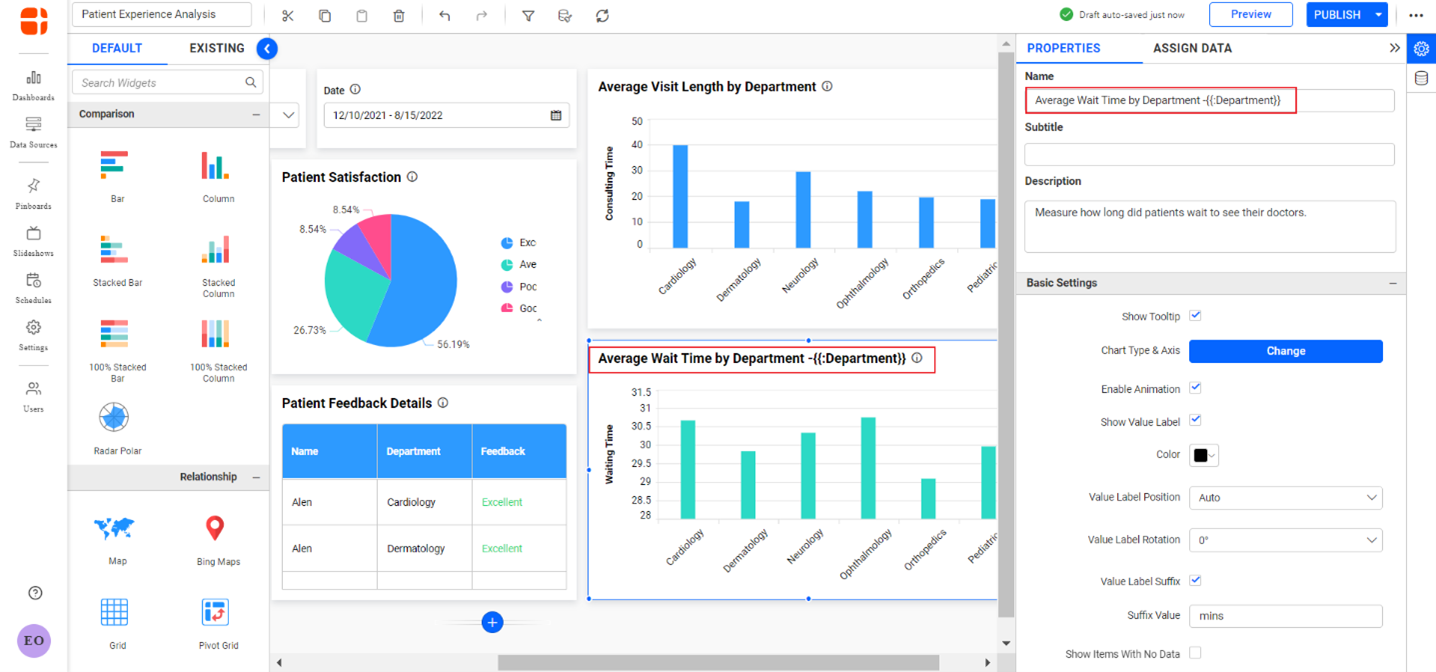Open the Value Label Position dropdown

click(x=1285, y=497)
